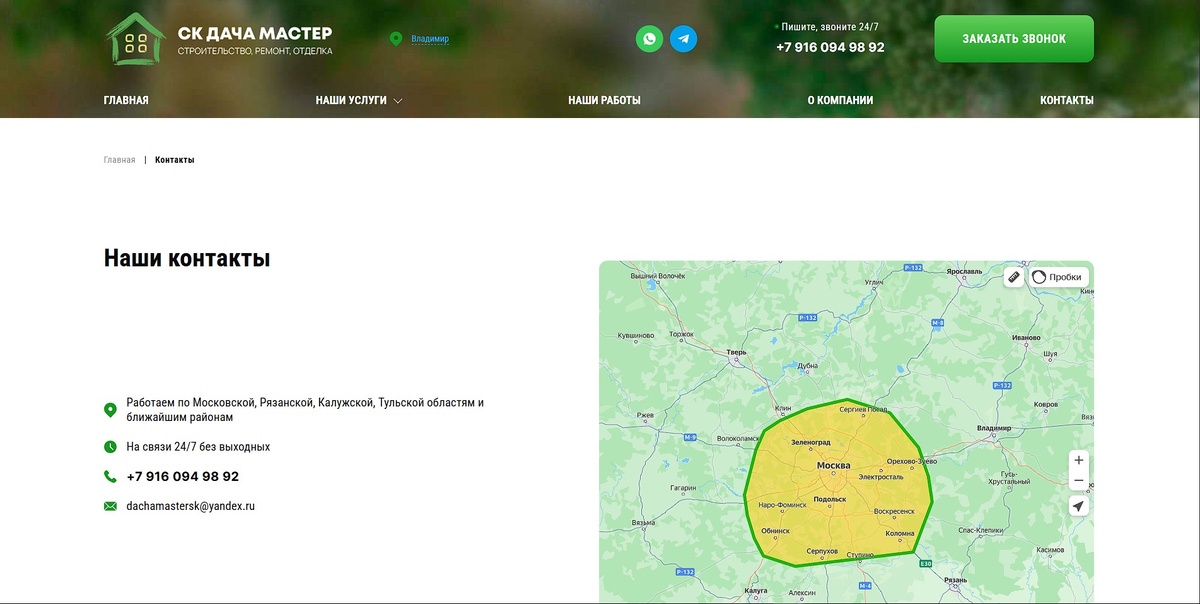Click the email link dachamastersk@yandex.ru

[191, 506]
